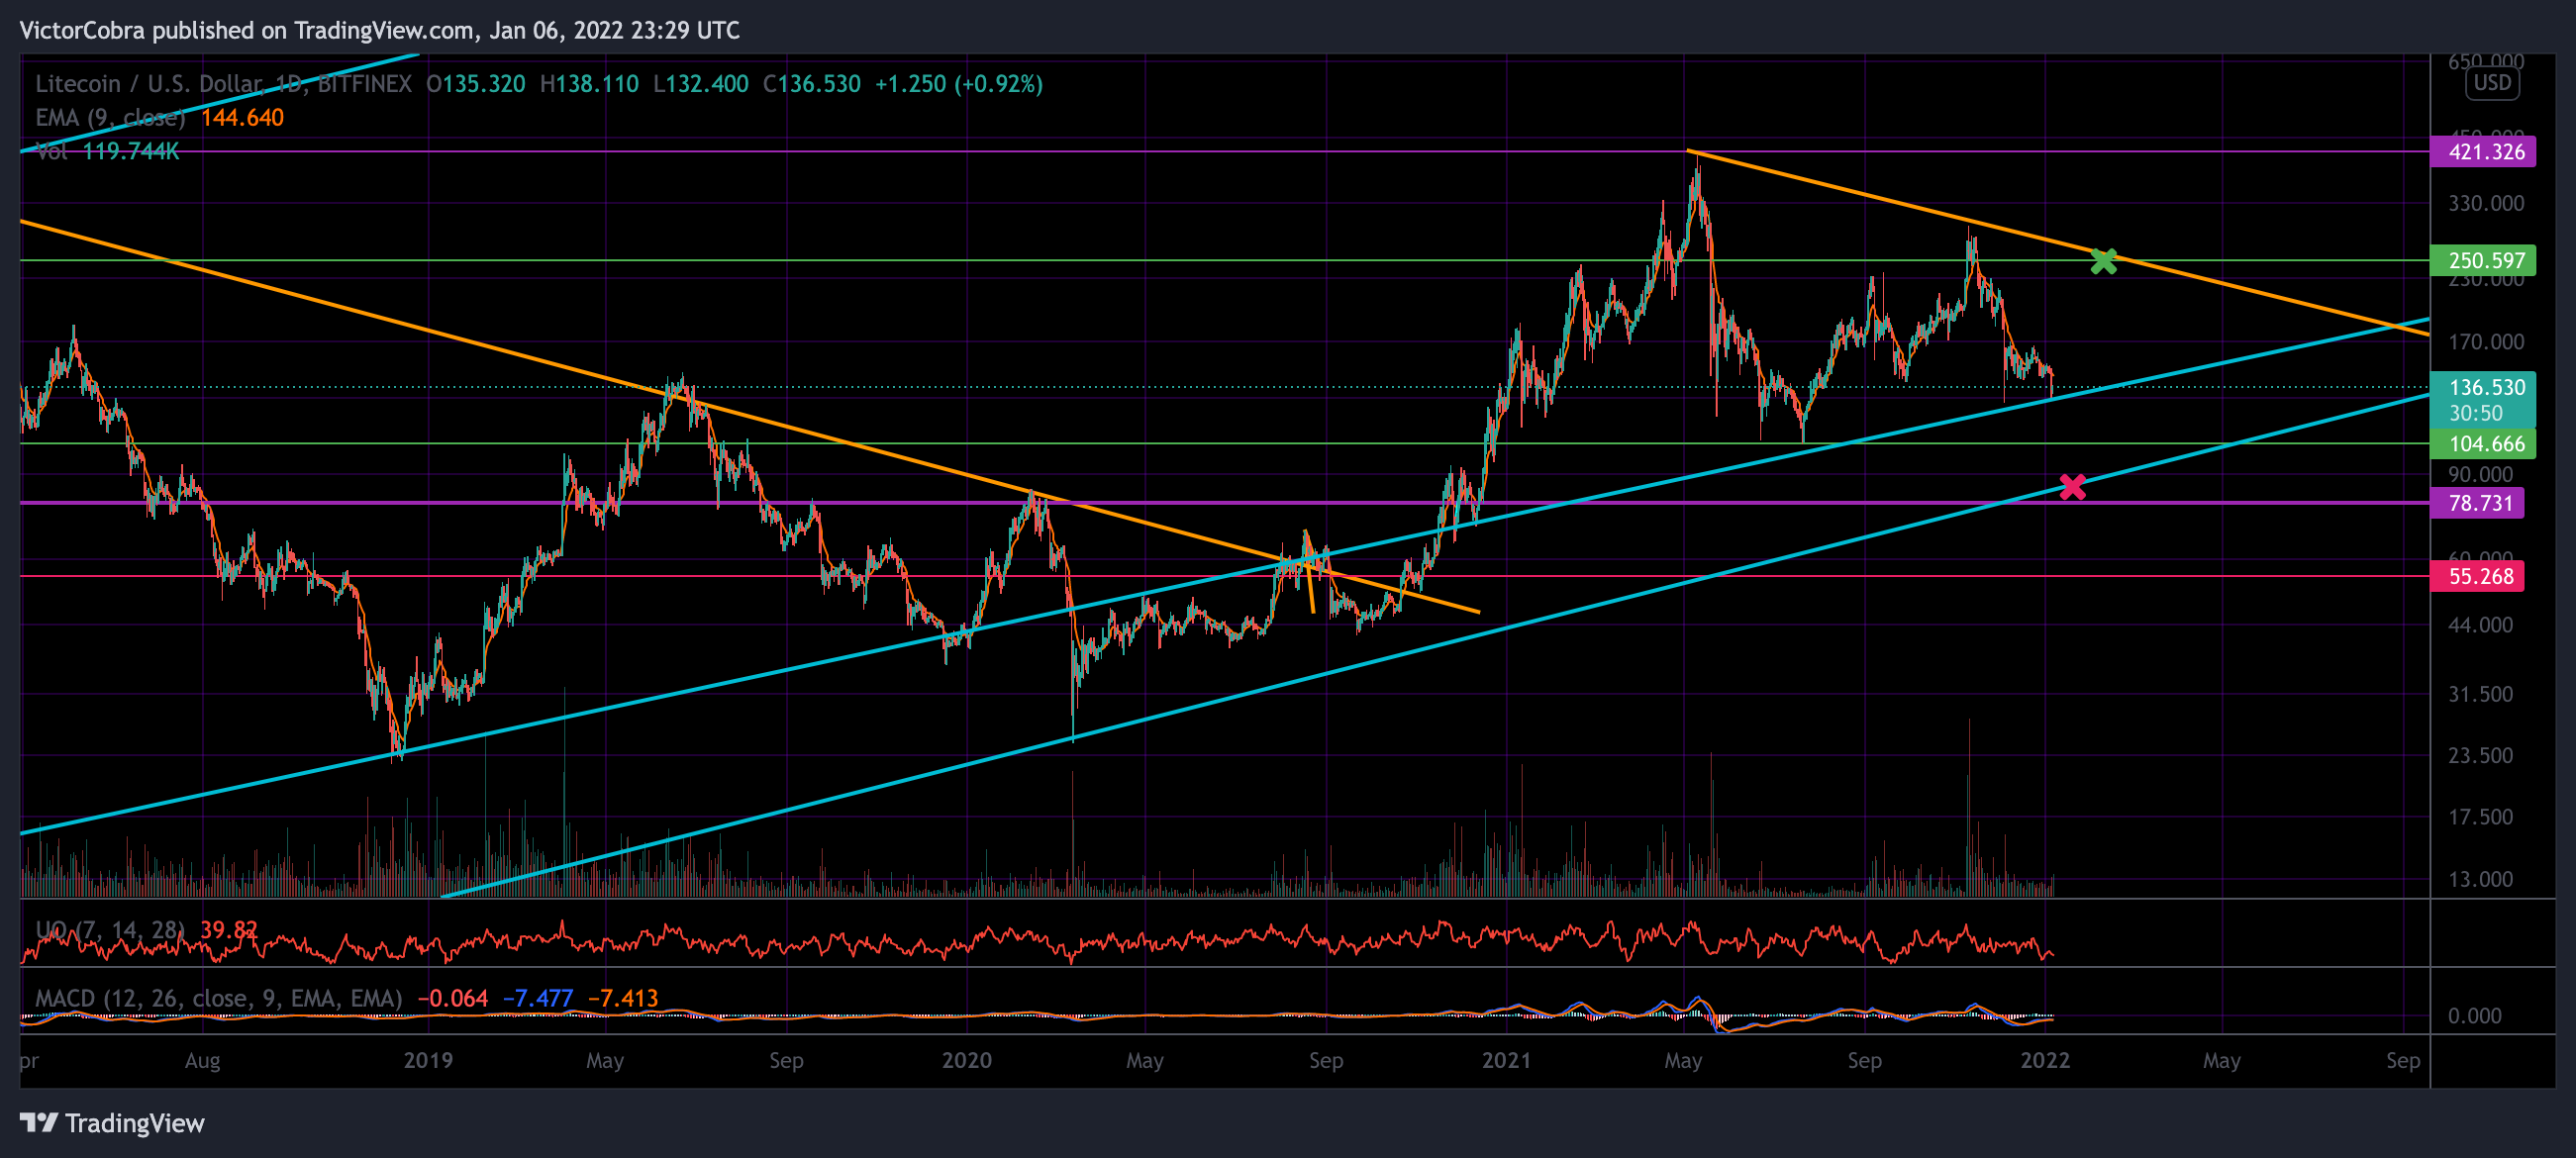
Task: Select the 250.597 price label
Action: click(x=2483, y=261)
